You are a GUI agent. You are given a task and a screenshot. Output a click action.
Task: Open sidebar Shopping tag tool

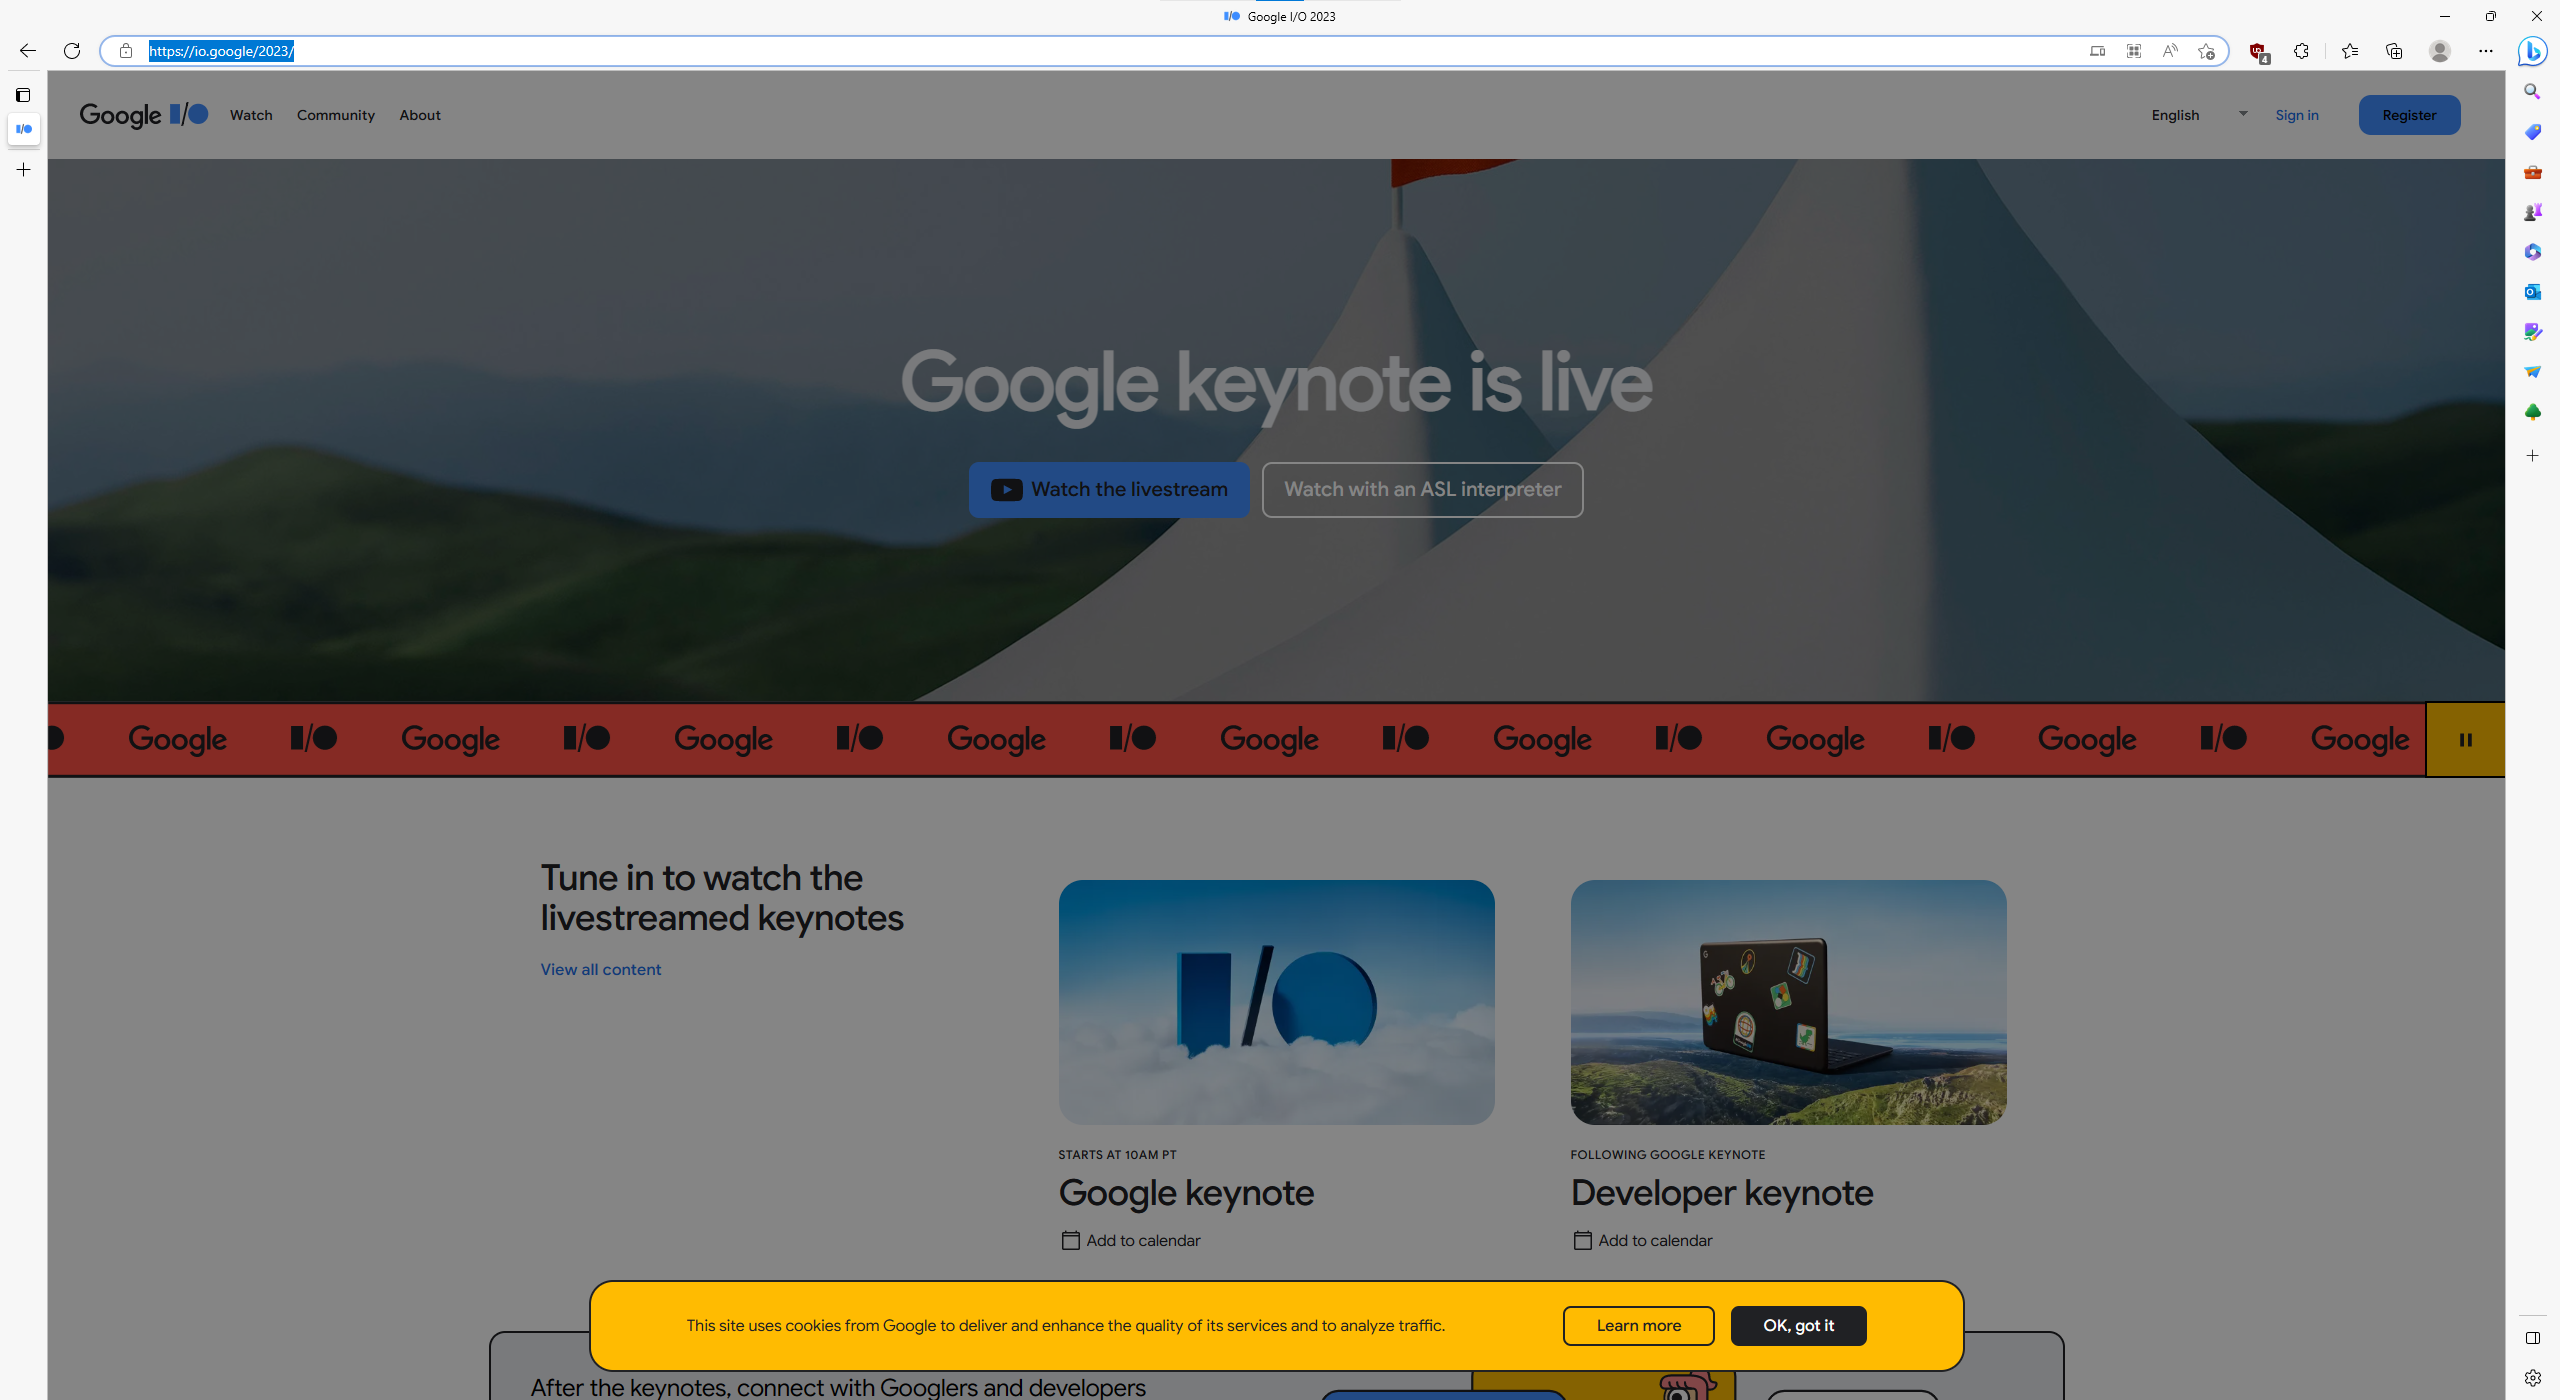(x=2533, y=131)
